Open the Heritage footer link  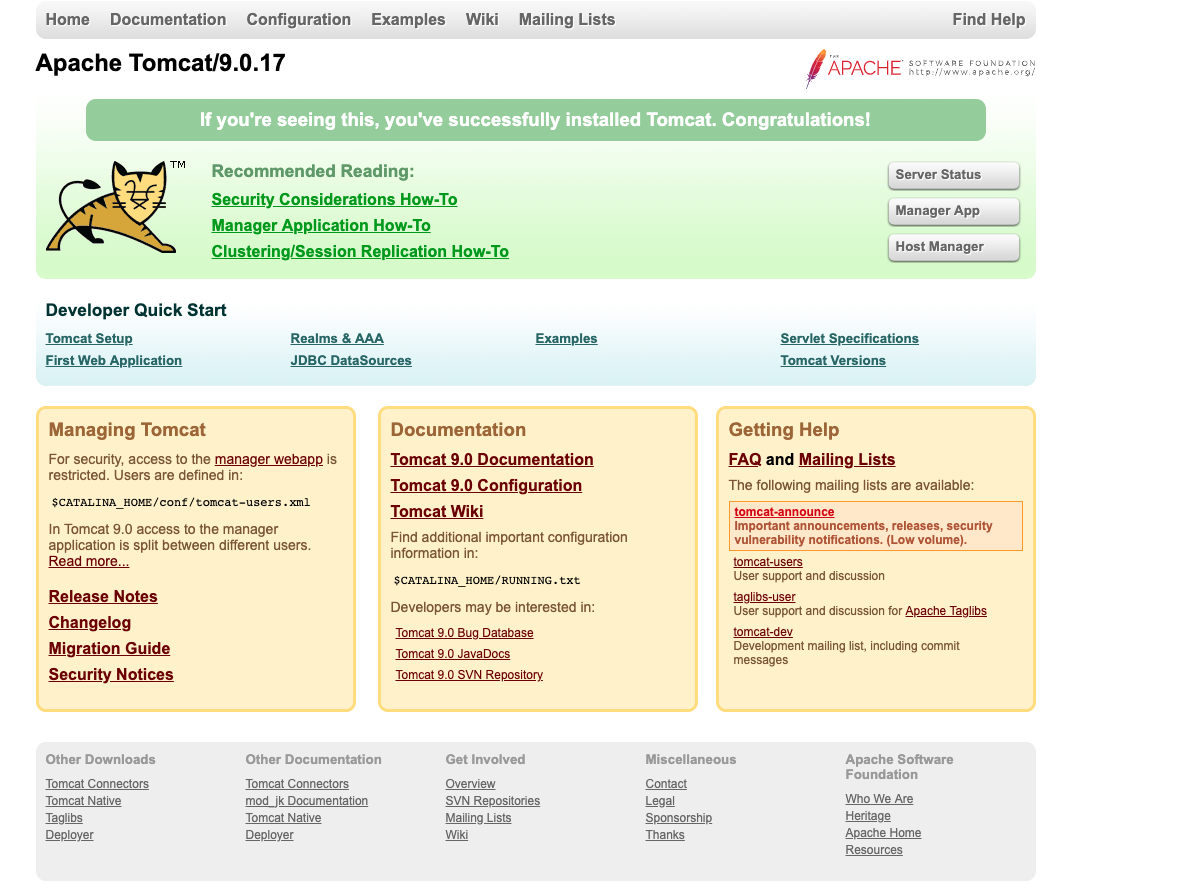(x=868, y=816)
